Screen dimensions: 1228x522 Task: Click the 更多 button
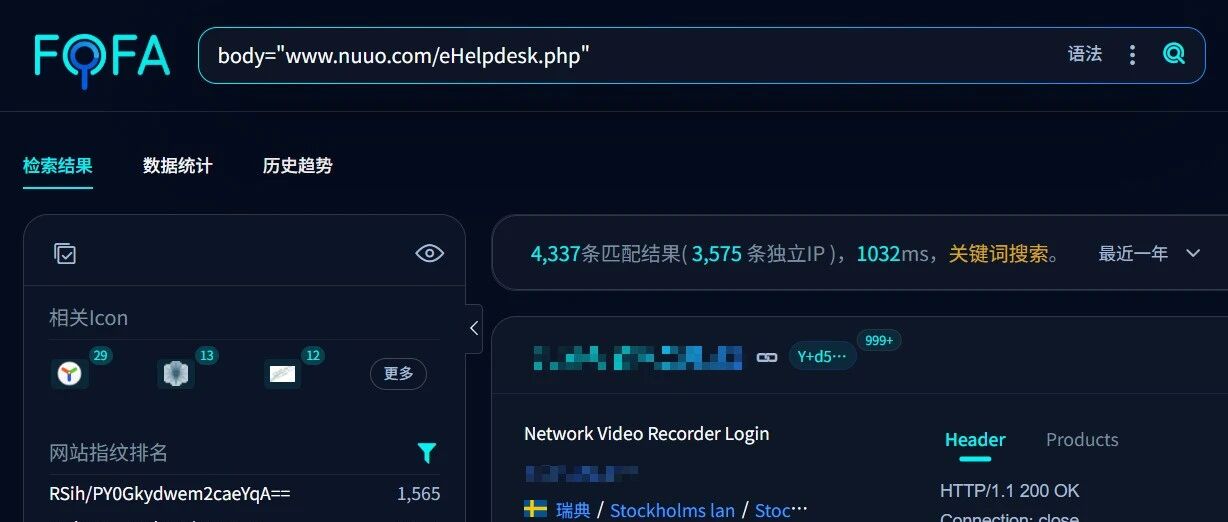[398, 374]
